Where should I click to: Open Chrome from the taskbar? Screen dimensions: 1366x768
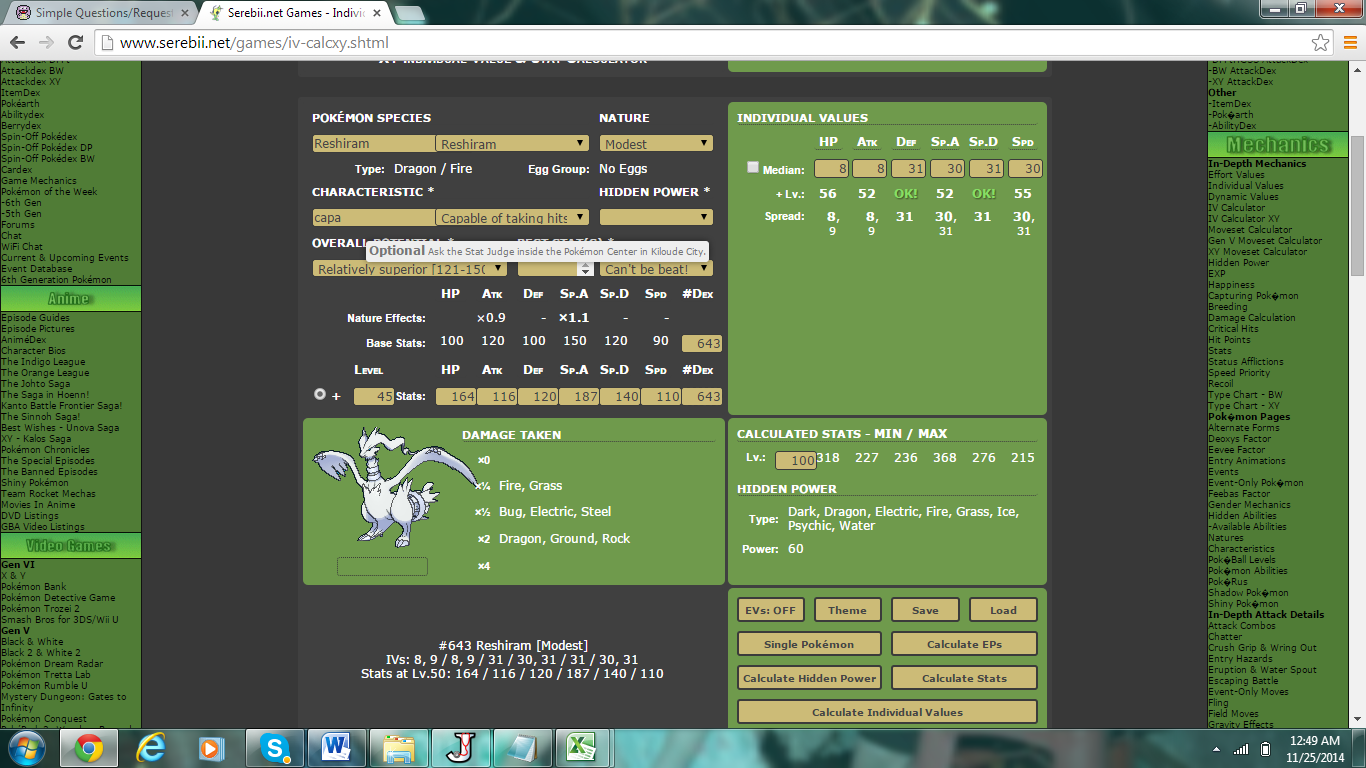(x=88, y=748)
